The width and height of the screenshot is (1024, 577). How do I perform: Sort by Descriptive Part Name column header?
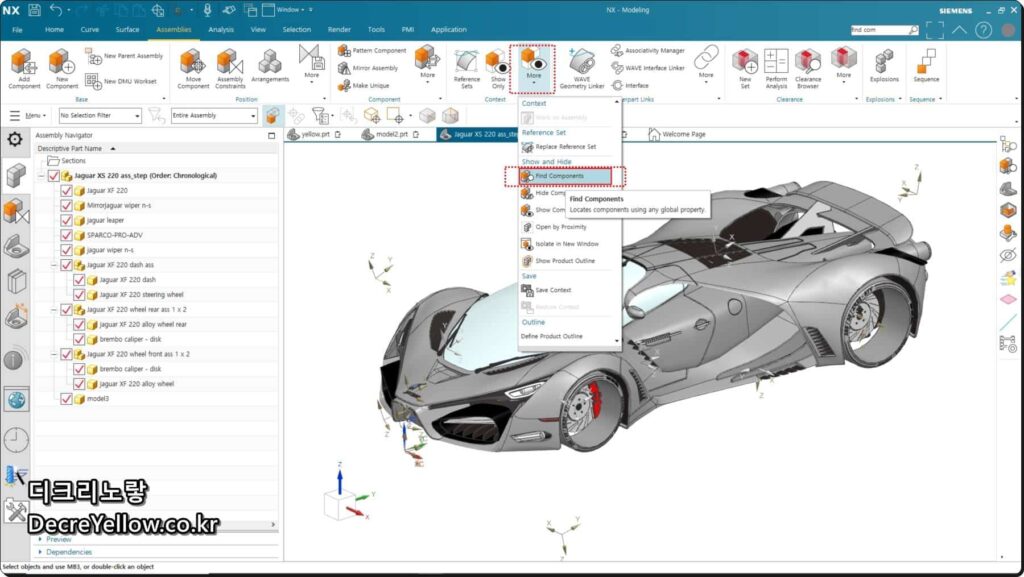(x=69, y=149)
